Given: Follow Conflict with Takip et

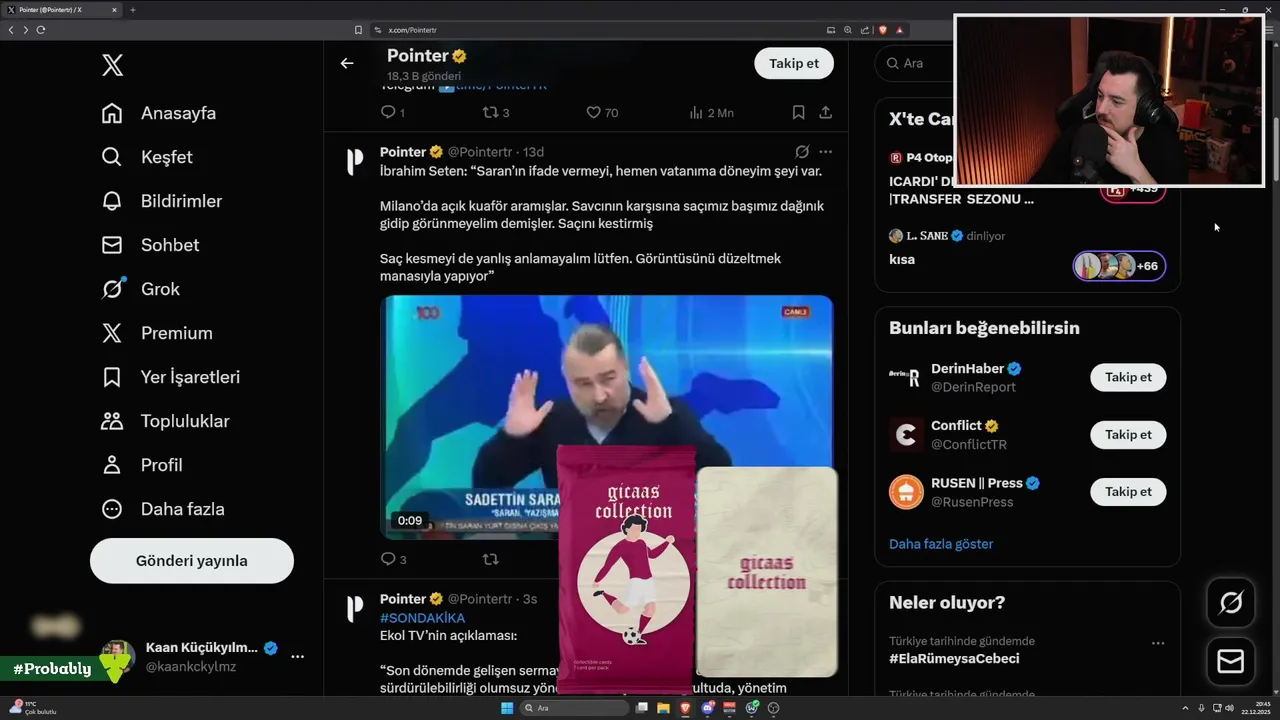Looking at the screenshot, I should pyautogui.click(x=1128, y=434).
